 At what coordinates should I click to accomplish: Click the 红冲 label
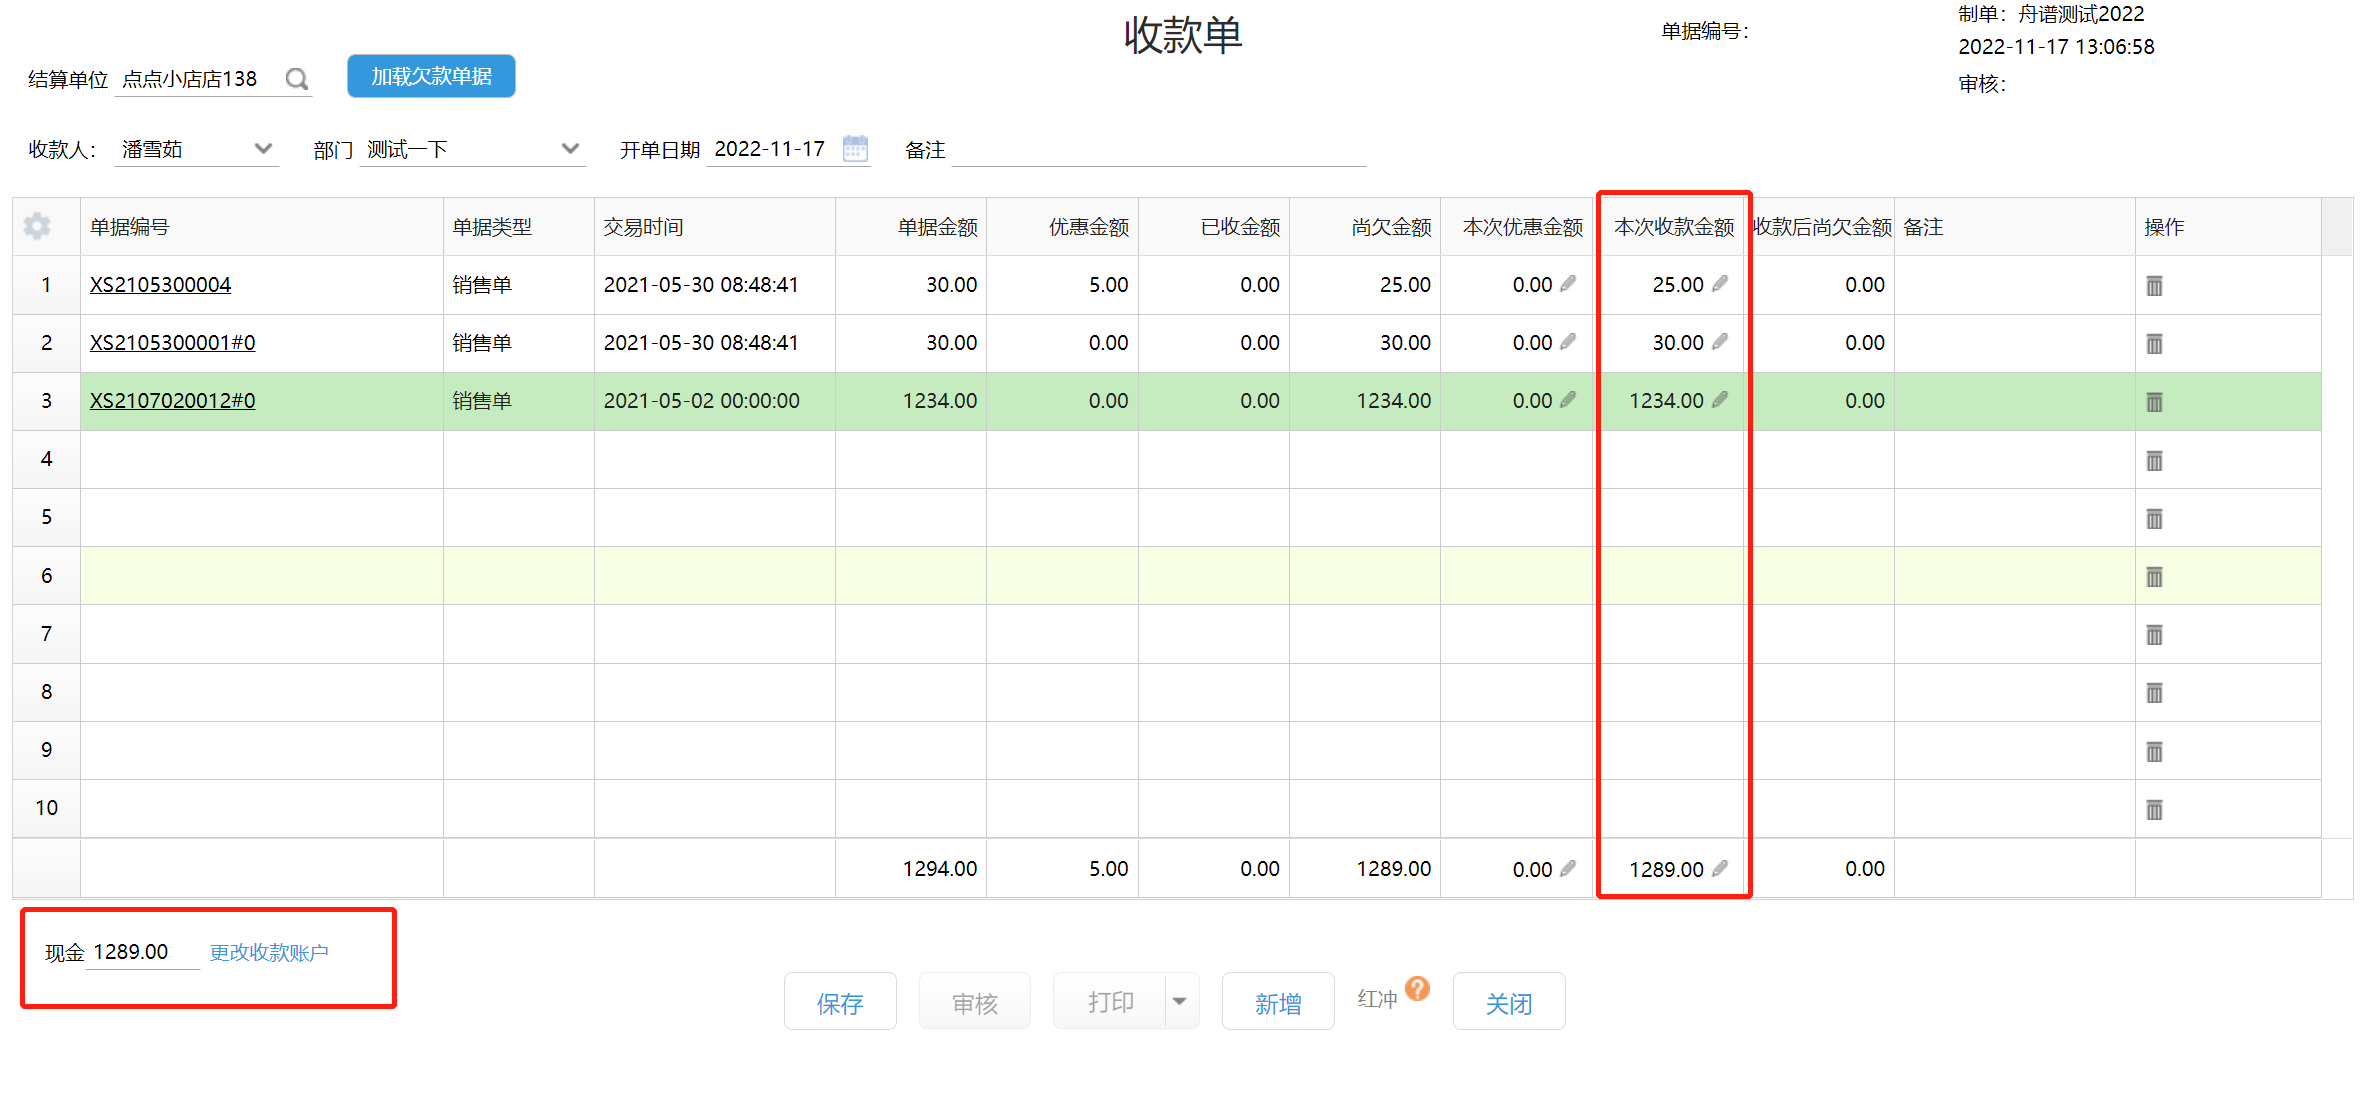click(1377, 1000)
